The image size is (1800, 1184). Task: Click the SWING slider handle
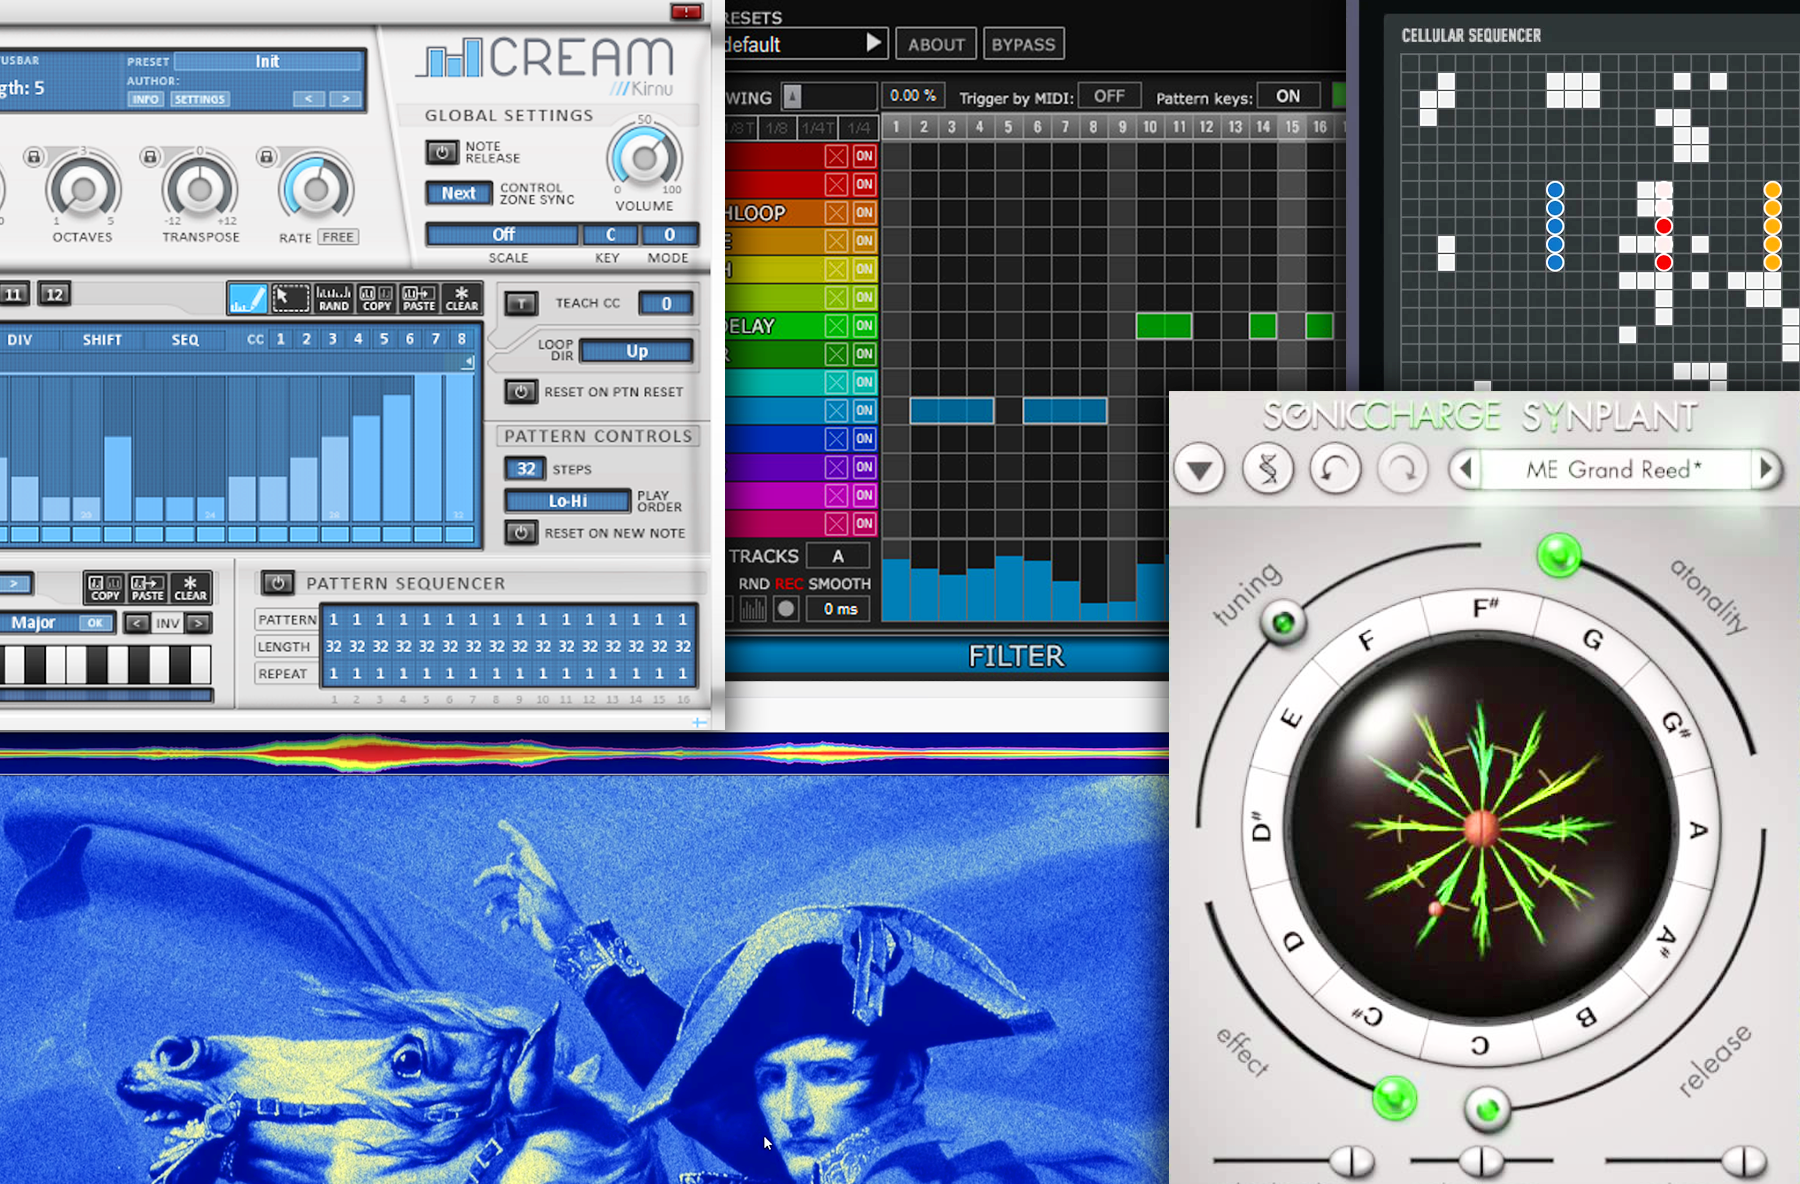tap(792, 96)
